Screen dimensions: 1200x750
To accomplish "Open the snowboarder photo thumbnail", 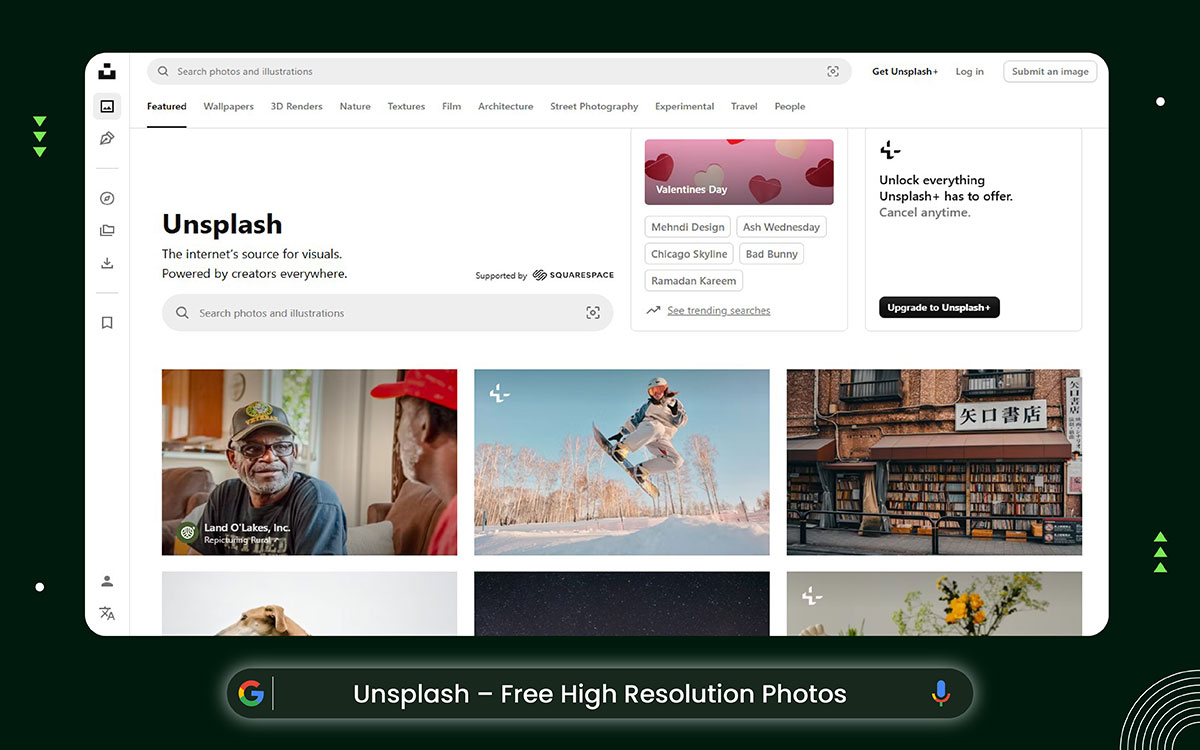I will [622, 462].
